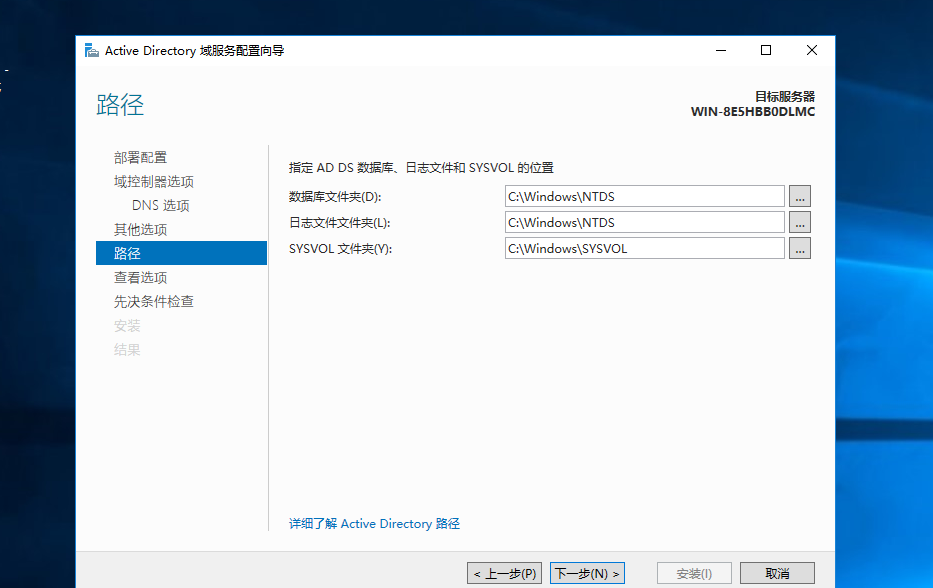Click the SYSVOL 文件夹 path input field
The width and height of the screenshot is (933, 588).
point(644,248)
